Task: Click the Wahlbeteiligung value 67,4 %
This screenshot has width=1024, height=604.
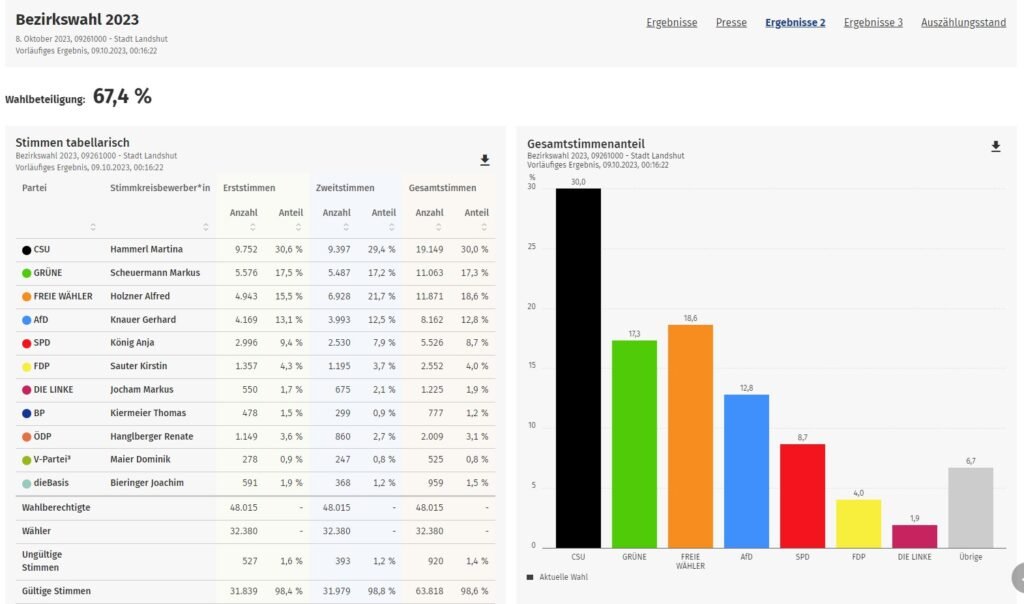Action: [x=122, y=97]
